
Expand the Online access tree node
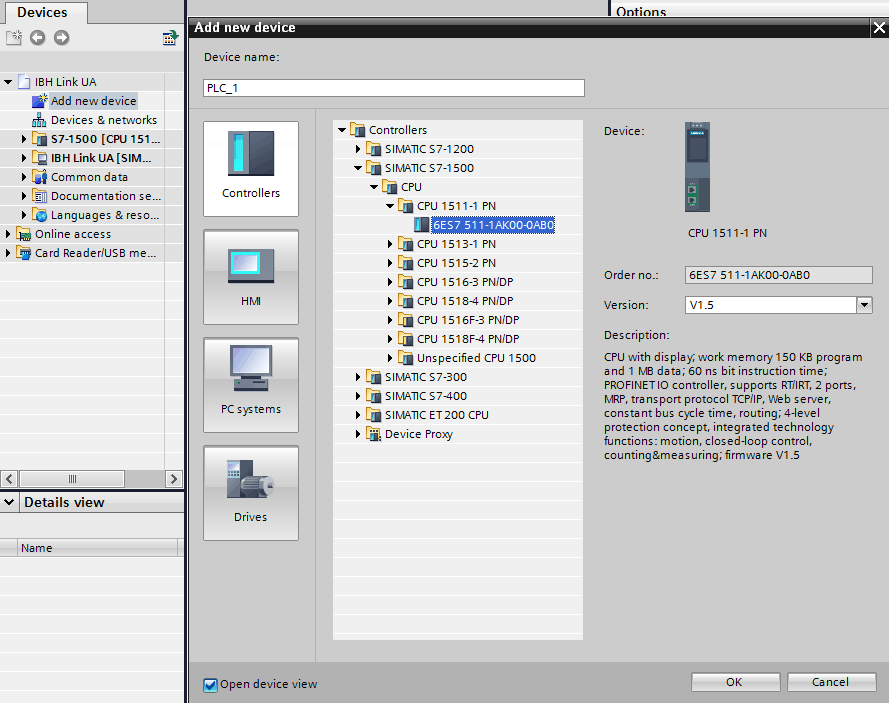pyautogui.click(x=9, y=234)
